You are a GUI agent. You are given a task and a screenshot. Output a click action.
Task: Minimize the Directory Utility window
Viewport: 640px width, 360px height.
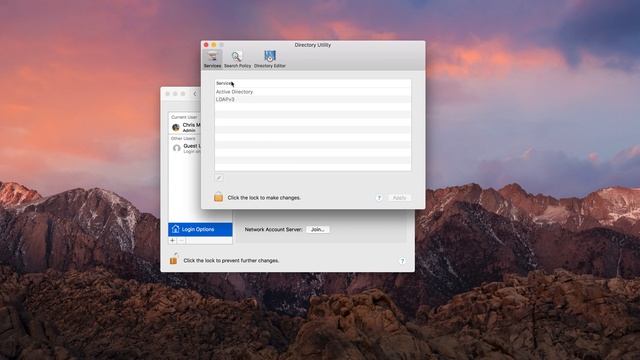click(x=214, y=44)
